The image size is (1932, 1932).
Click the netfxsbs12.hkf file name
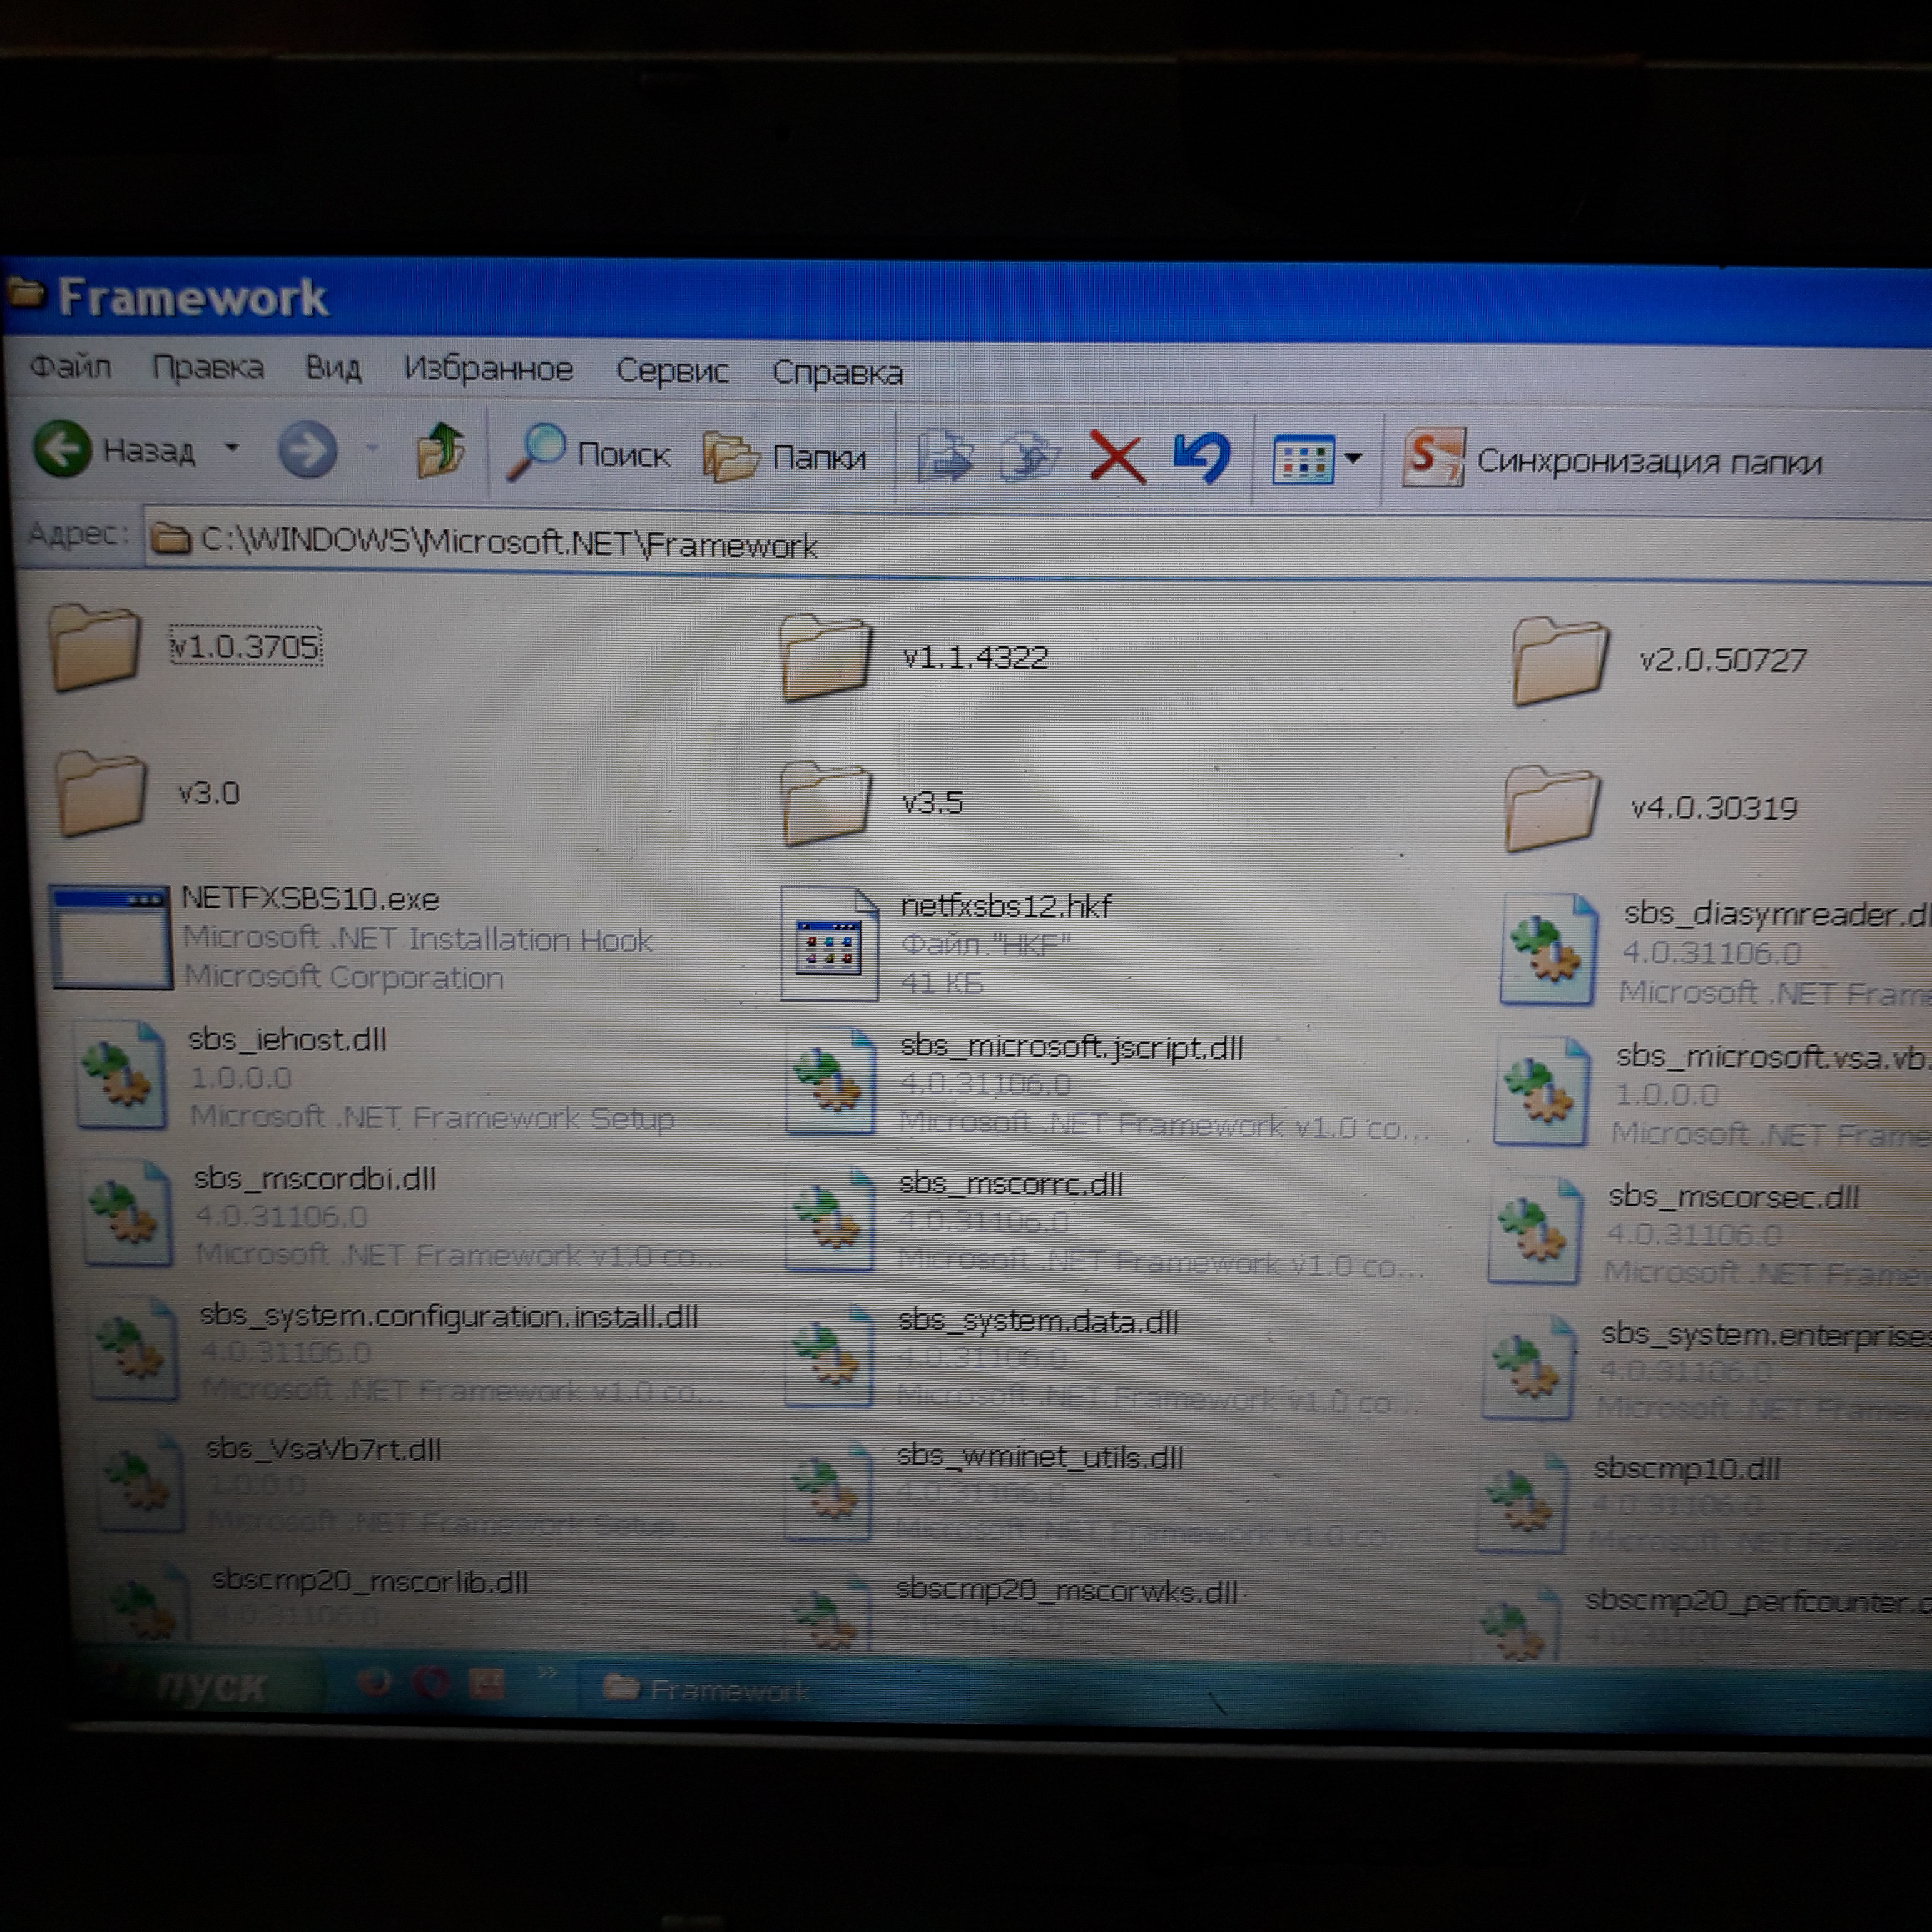(1006, 906)
